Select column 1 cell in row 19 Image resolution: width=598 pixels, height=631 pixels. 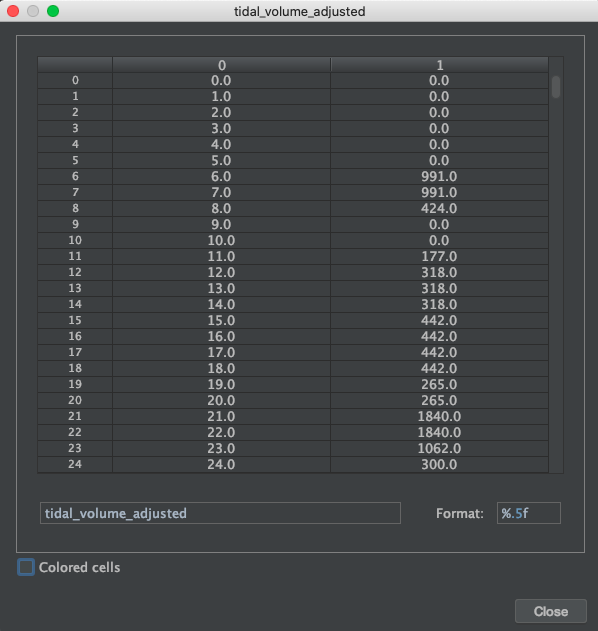tap(439, 384)
